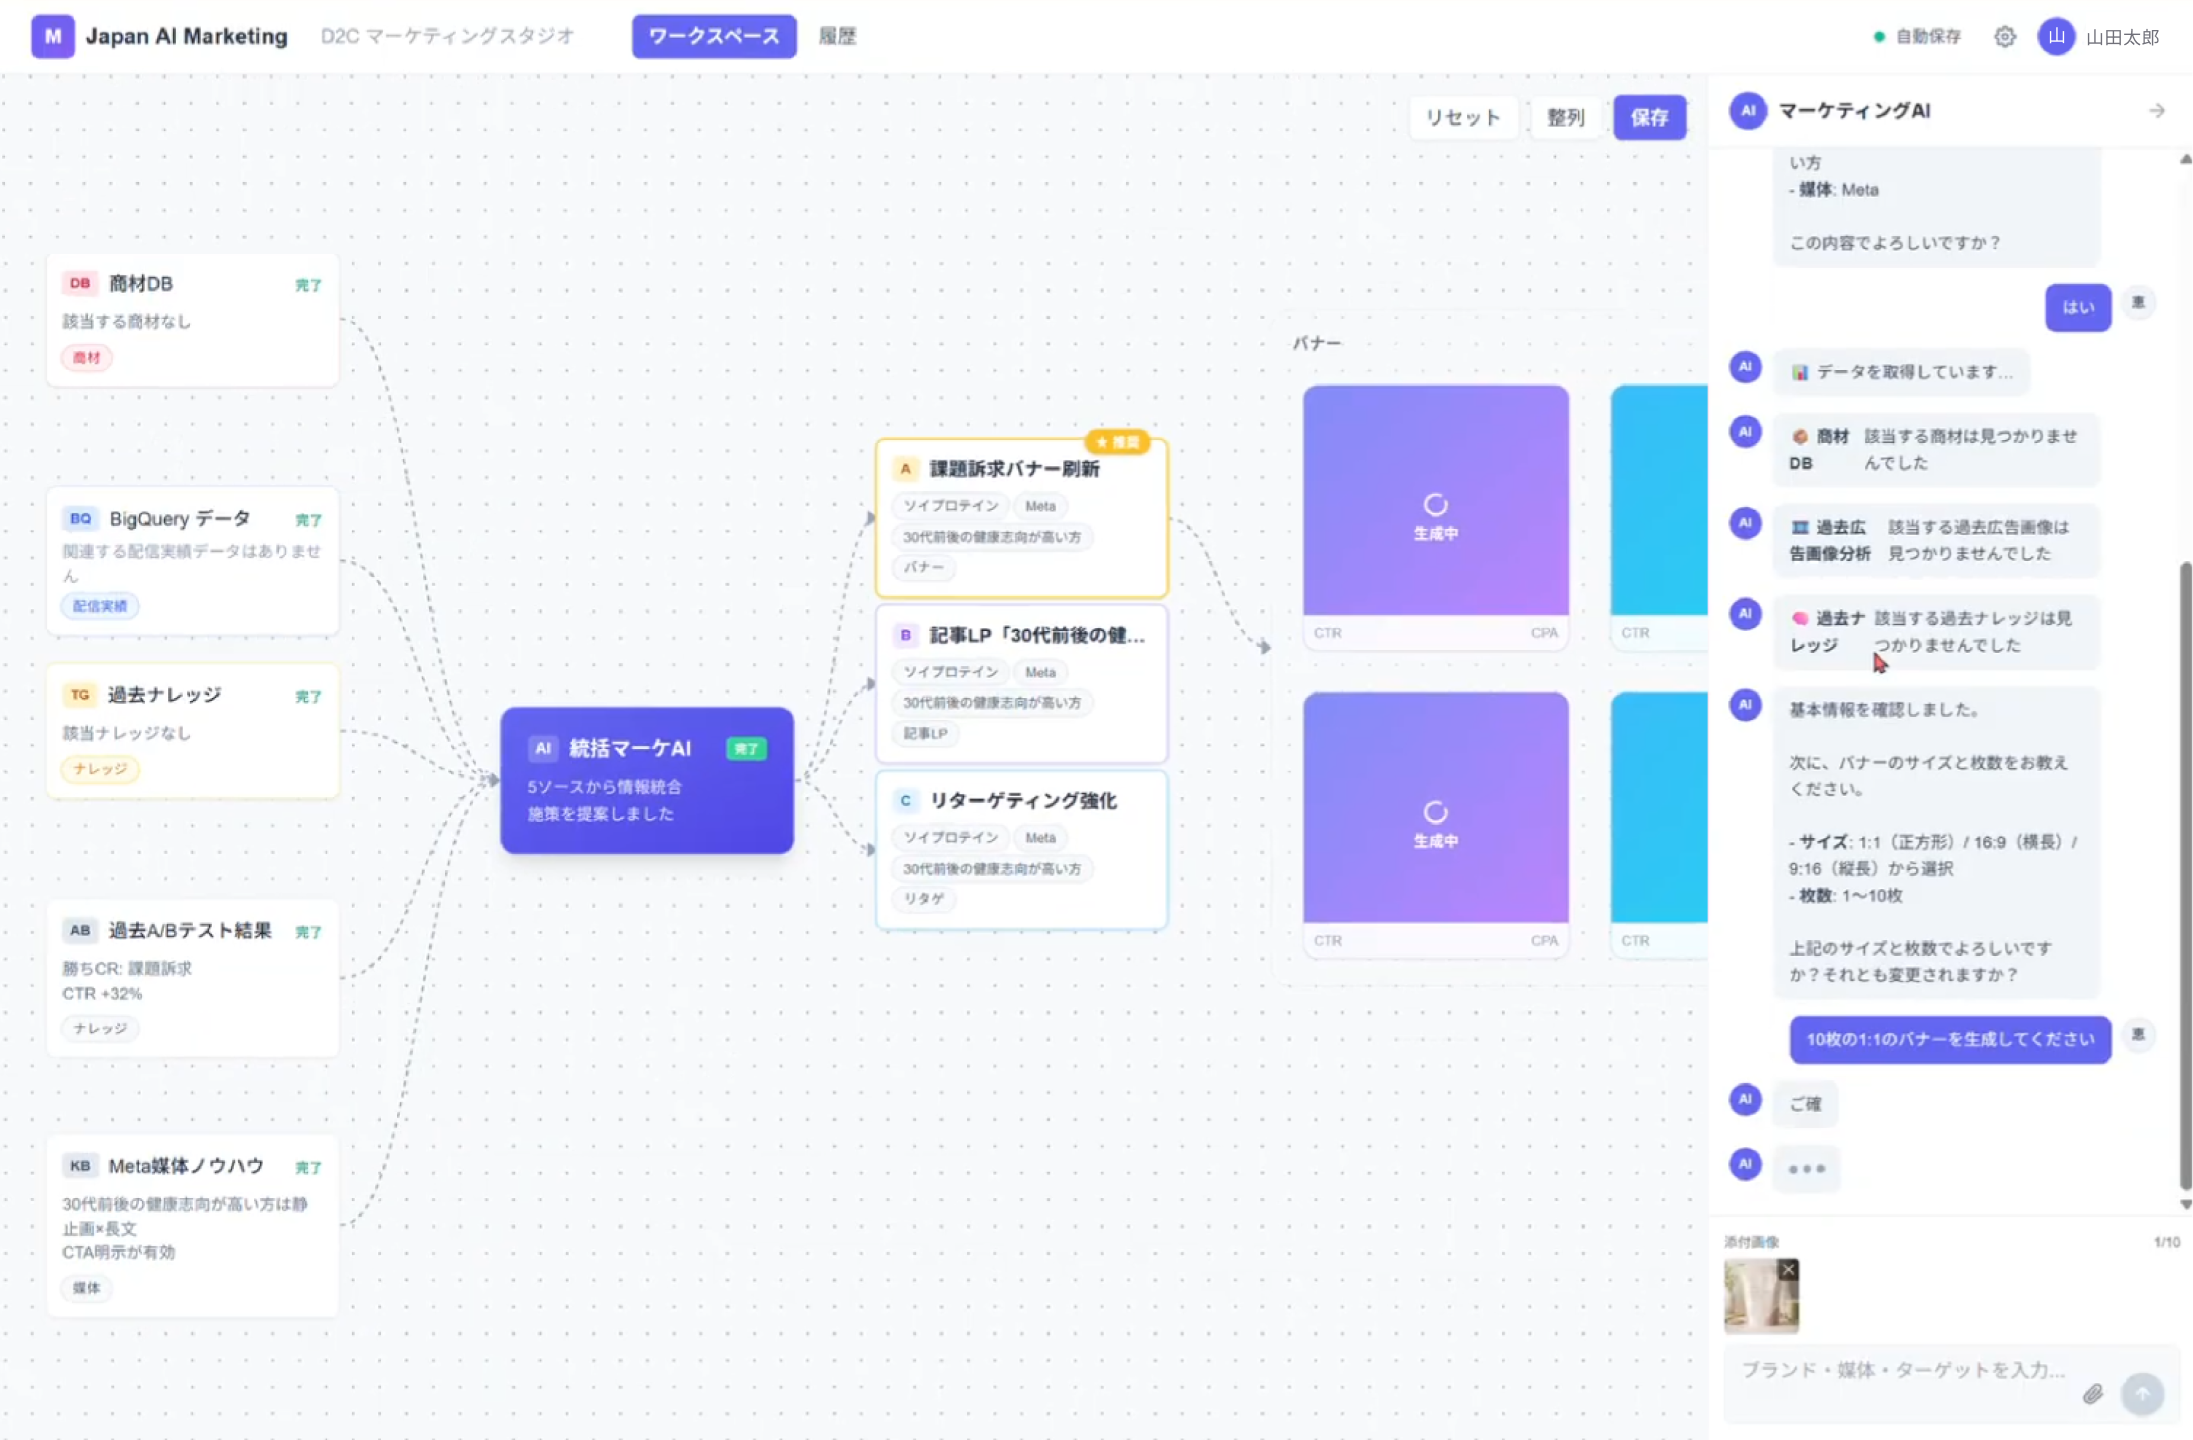Viewport: 2193px width, 1440px height.
Task: Select the 統括マーケAI node
Action: 647,780
